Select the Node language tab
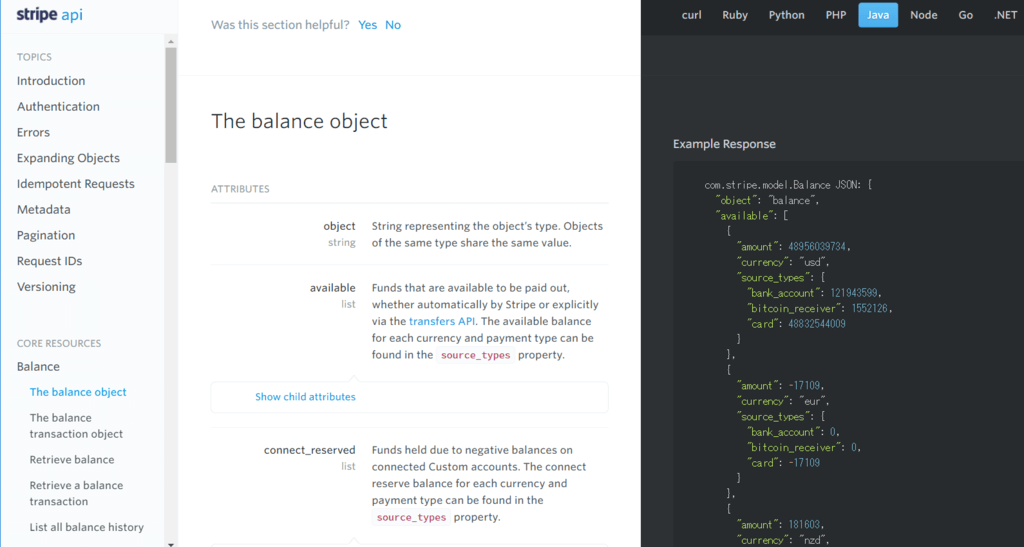This screenshot has height=547, width=1024. [923, 15]
